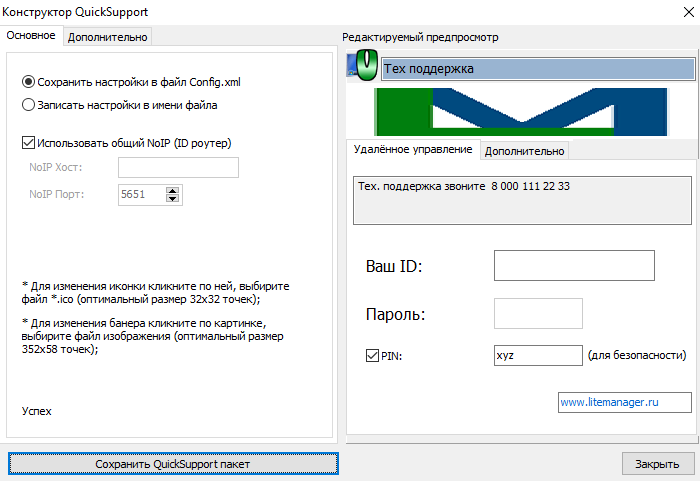Click the NoIP Хост input field
Image resolution: width=700 pixels, height=481 pixels.
[x=178, y=167]
